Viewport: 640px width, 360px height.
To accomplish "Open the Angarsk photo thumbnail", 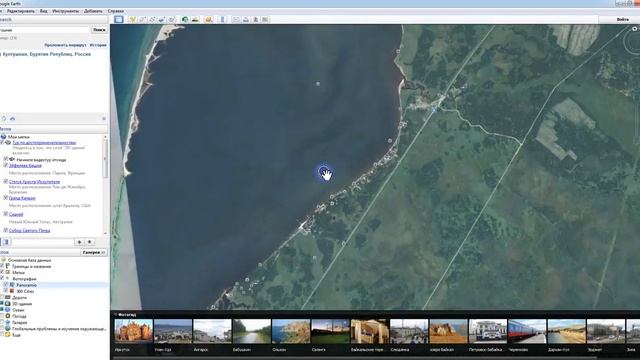I will (212, 331).
